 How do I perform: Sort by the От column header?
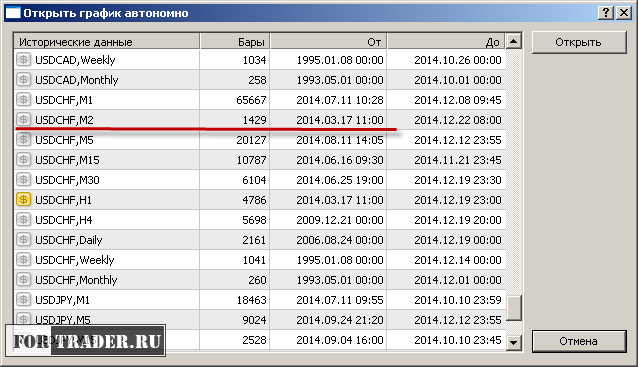(x=328, y=42)
